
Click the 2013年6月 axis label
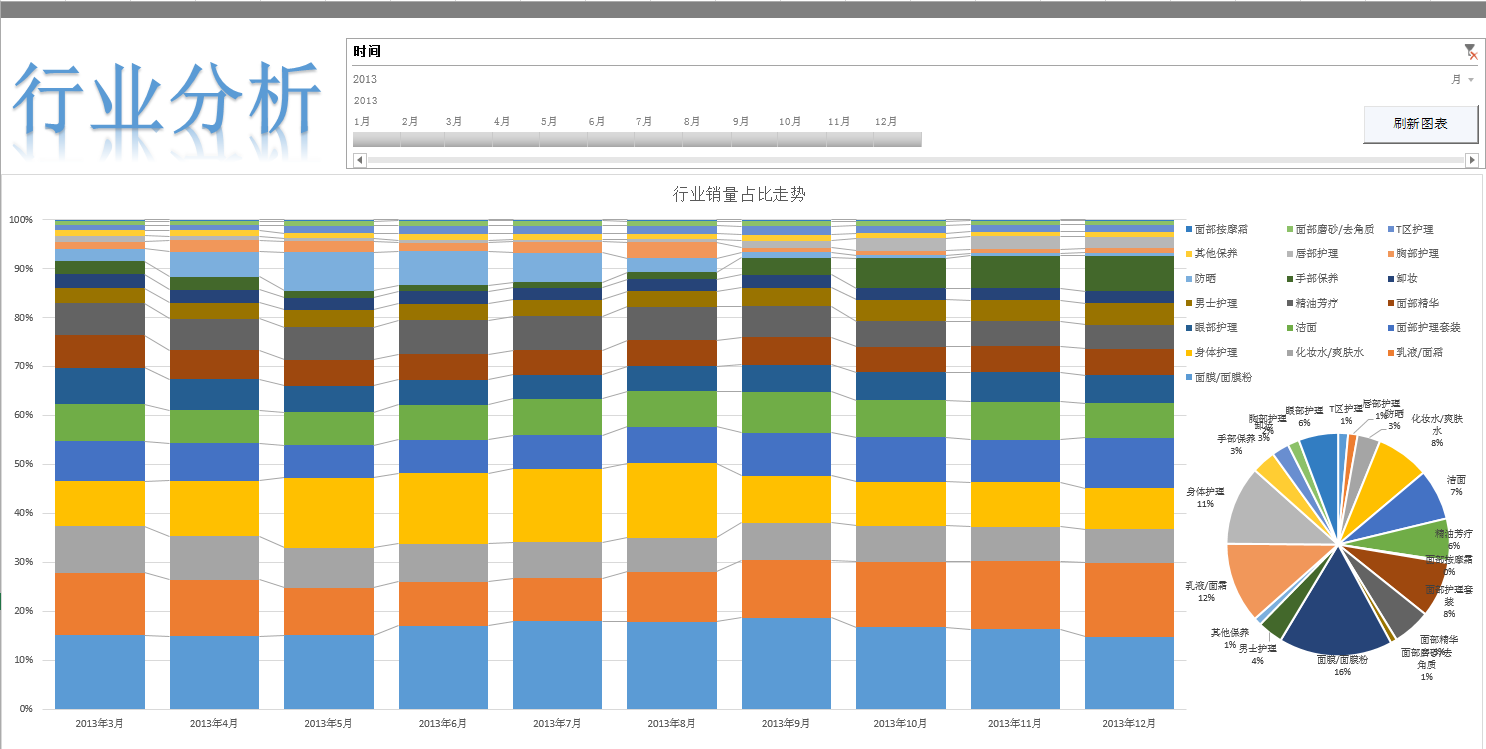click(x=442, y=723)
